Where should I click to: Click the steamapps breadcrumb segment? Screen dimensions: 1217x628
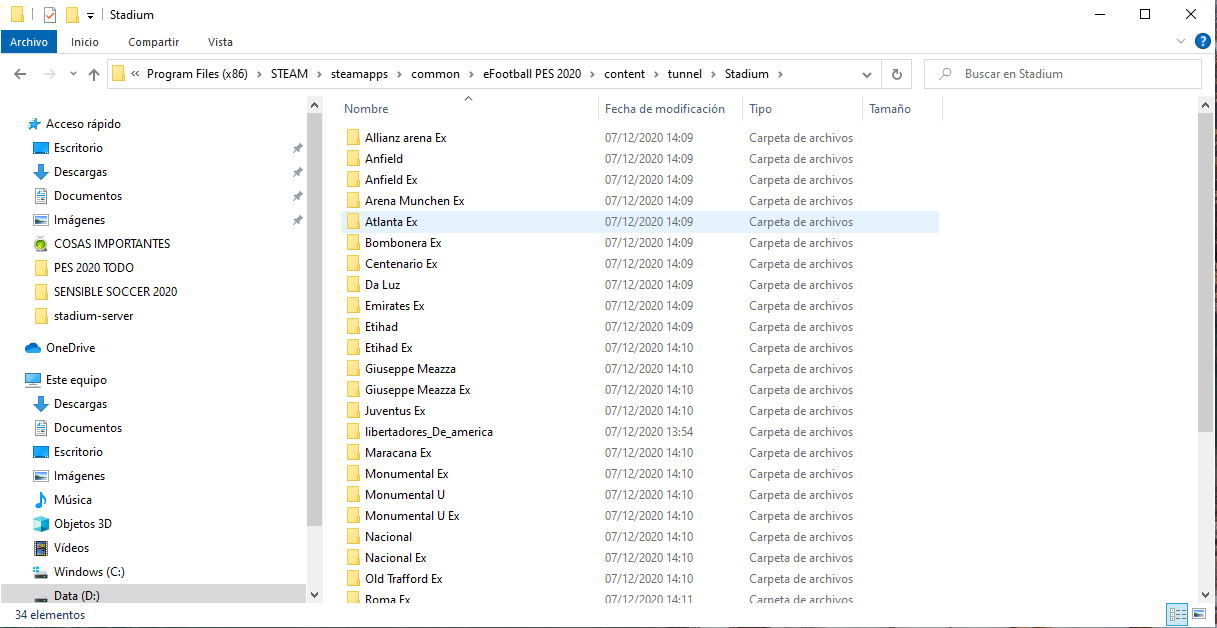point(359,74)
